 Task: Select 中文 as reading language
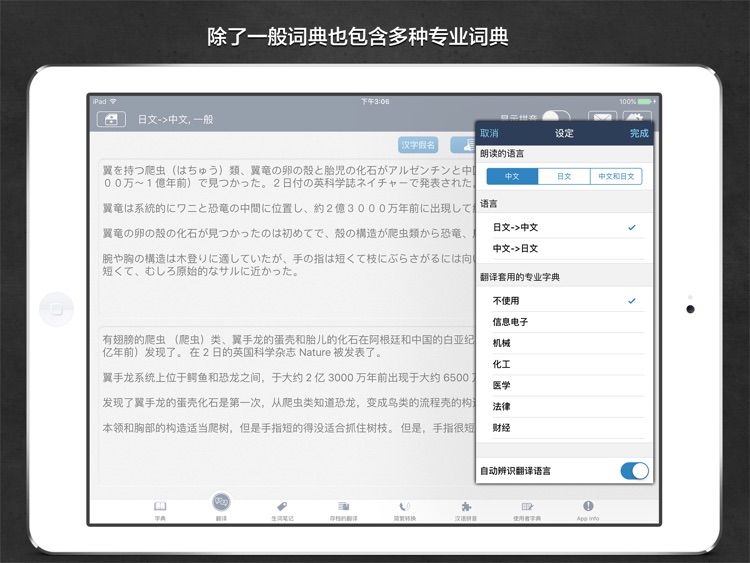point(512,176)
